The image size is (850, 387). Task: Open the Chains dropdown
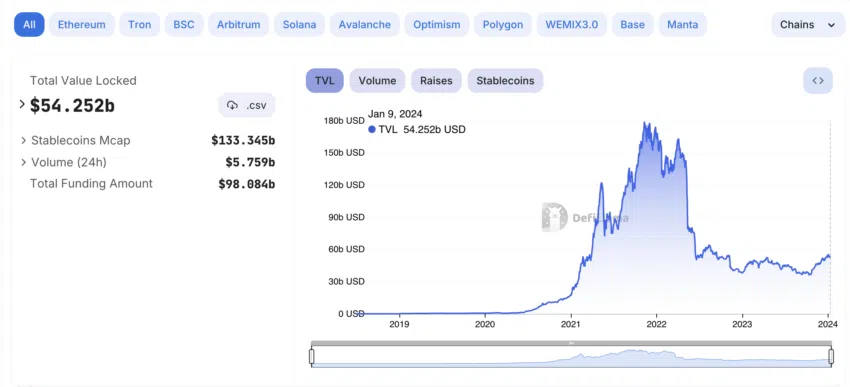[808, 24]
